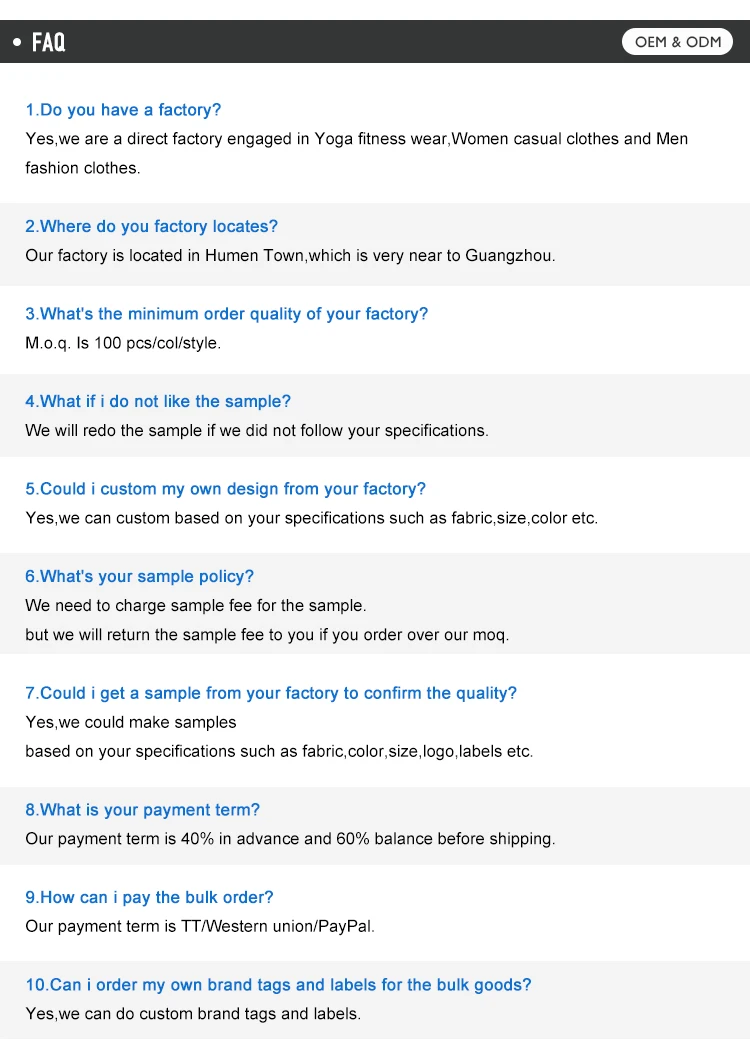Click the bullet dot beside FAQ
750x1060 pixels.
17,42
